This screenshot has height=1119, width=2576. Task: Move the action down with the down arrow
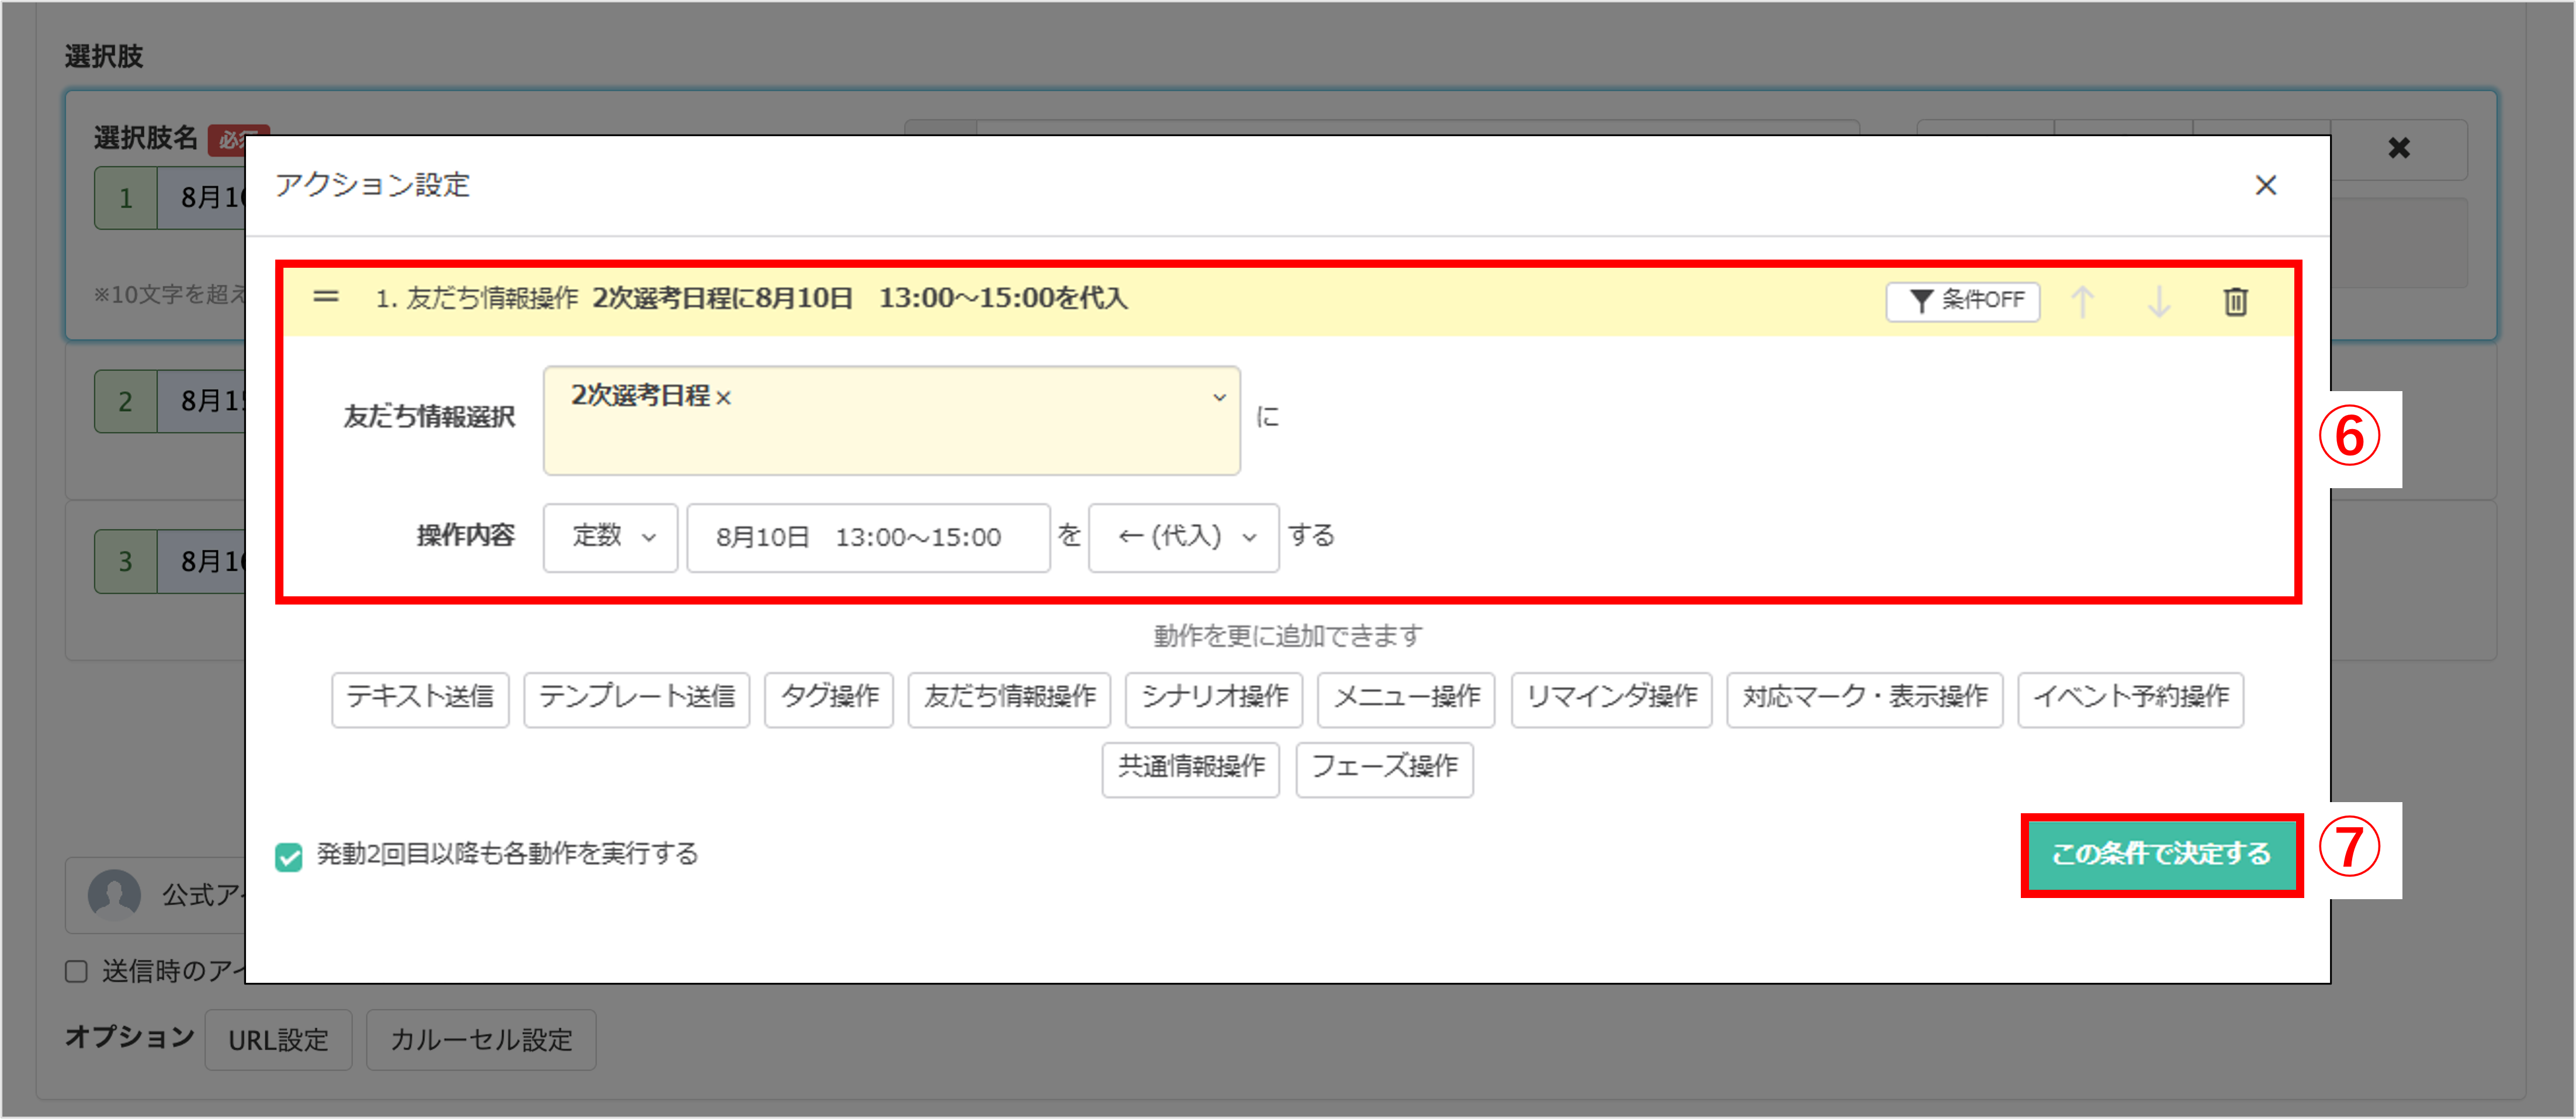[2158, 301]
